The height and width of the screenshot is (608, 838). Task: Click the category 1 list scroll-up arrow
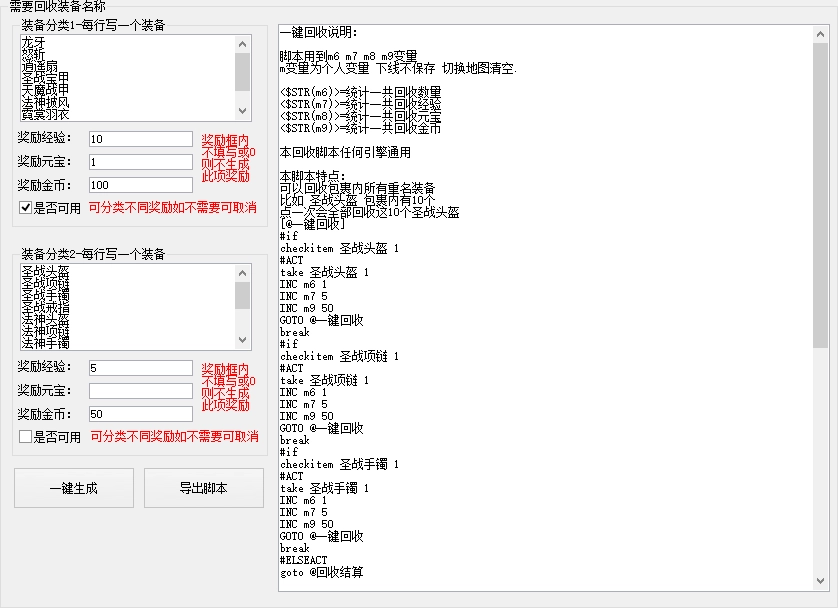tap(242, 44)
